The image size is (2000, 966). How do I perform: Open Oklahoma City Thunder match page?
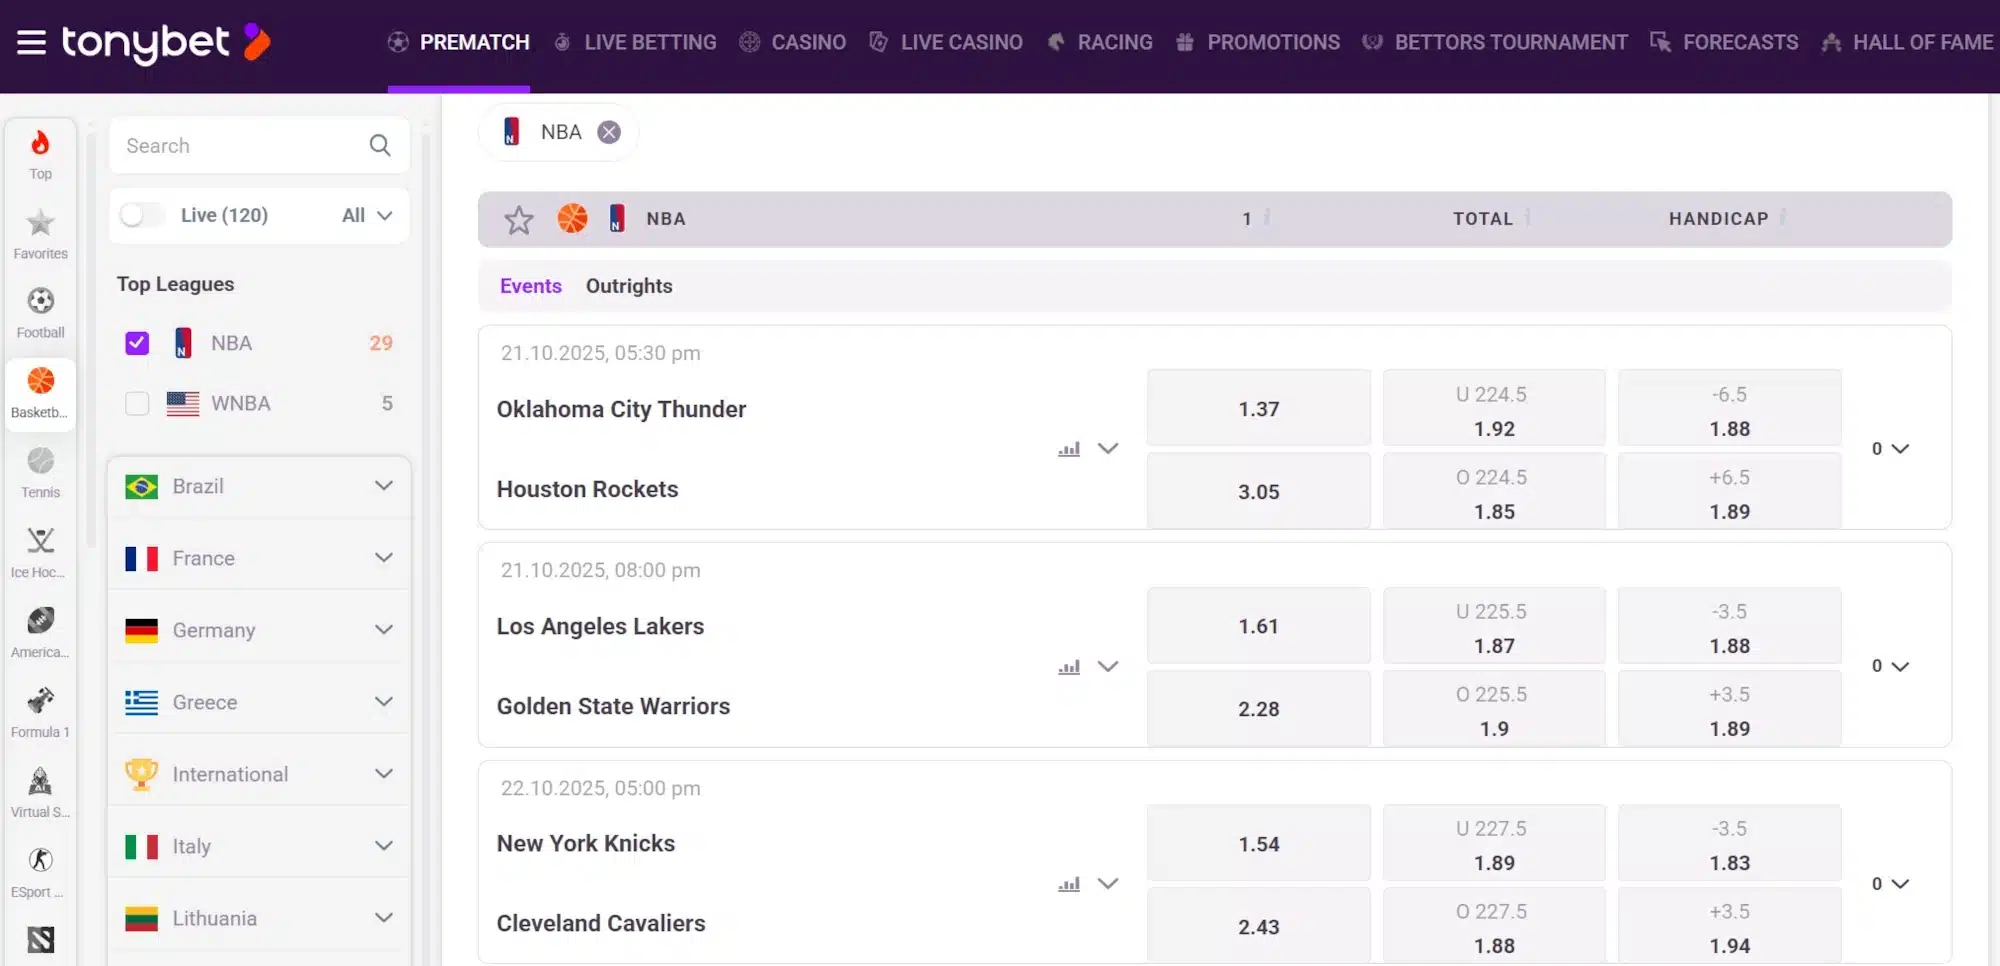coord(621,409)
